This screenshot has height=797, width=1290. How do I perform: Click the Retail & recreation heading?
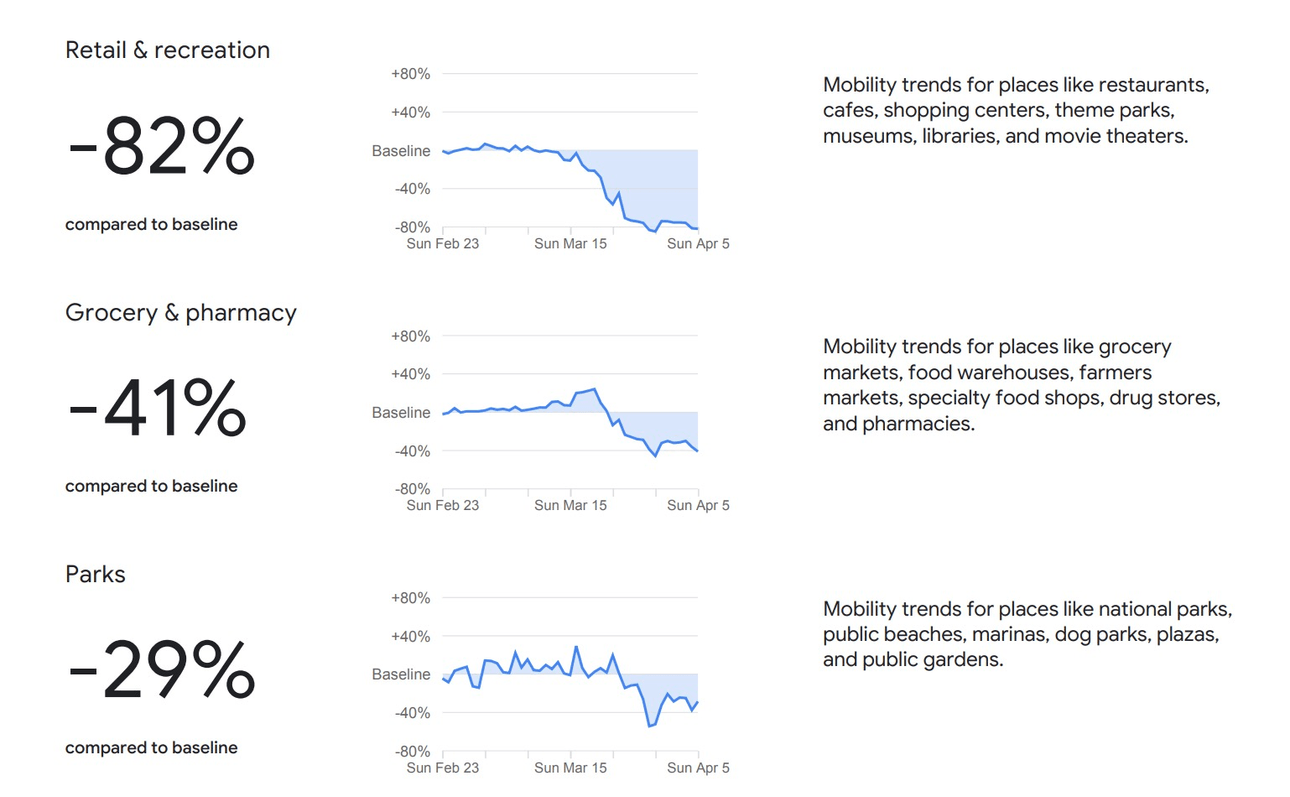[x=167, y=51]
